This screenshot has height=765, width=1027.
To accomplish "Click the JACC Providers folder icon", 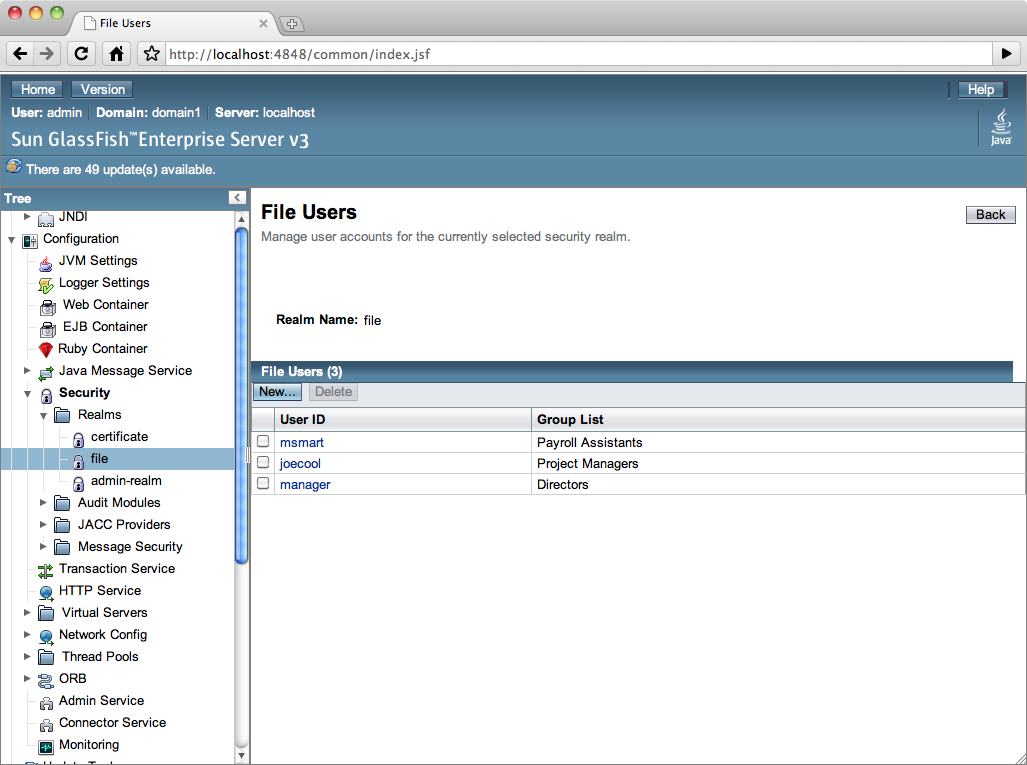I will (x=62, y=525).
